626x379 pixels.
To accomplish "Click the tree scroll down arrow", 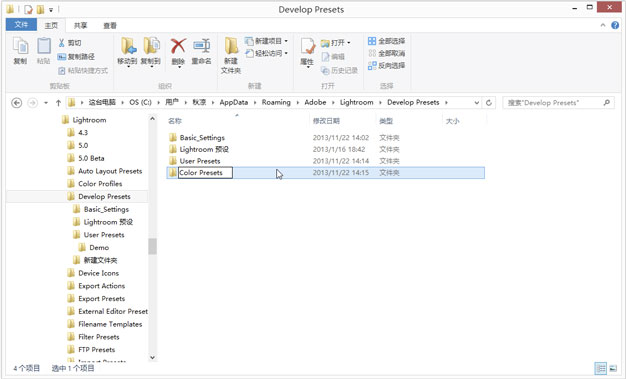I will (152, 357).
